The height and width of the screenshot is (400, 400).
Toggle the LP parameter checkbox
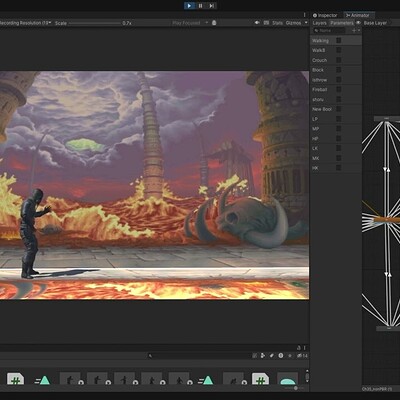[338, 119]
